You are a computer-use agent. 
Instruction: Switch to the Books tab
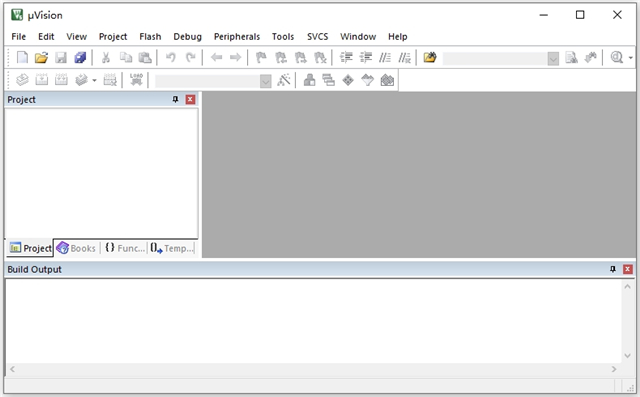tap(76, 248)
